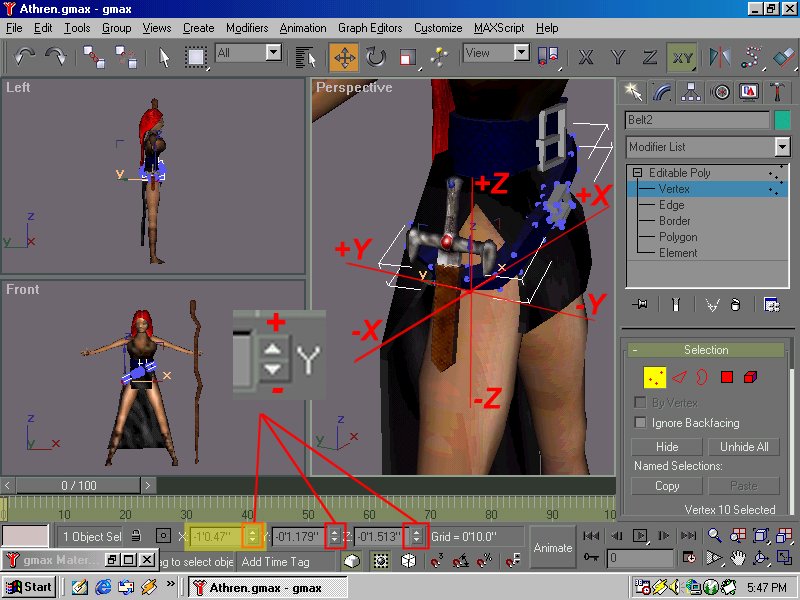800x600 pixels.
Task: Choose the Select Object arrow tool
Action: (164, 57)
